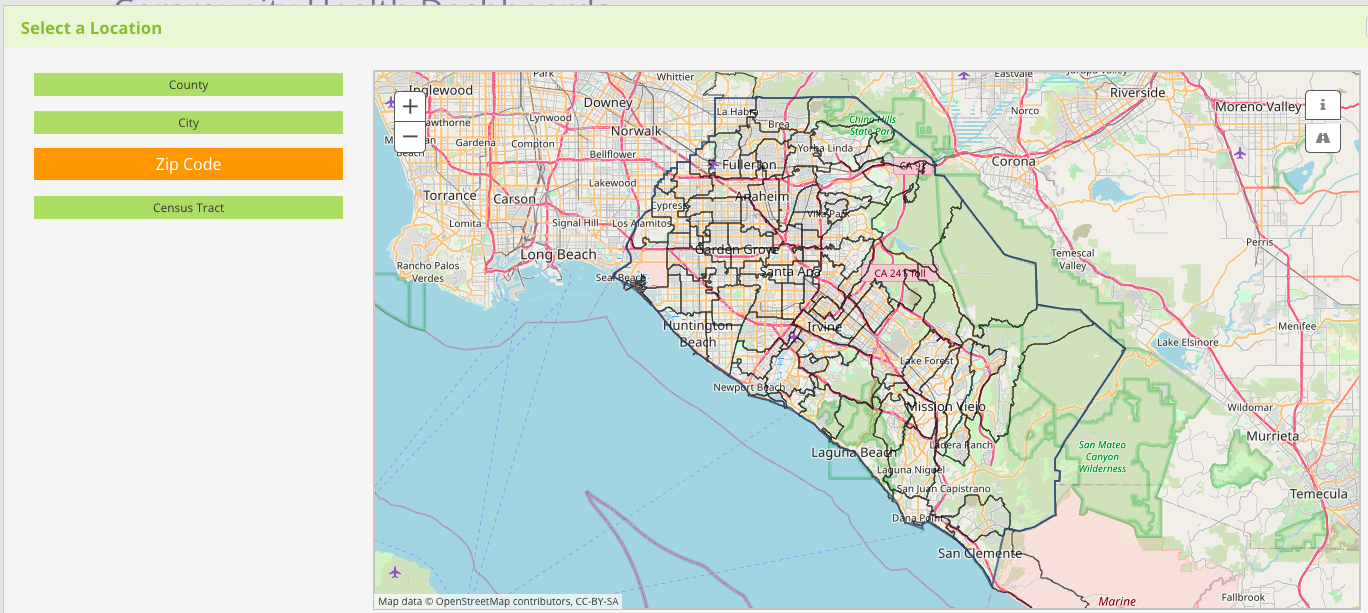Click the Laguna Niguel map label
The width and height of the screenshot is (1368, 613).
click(x=910, y=469)
